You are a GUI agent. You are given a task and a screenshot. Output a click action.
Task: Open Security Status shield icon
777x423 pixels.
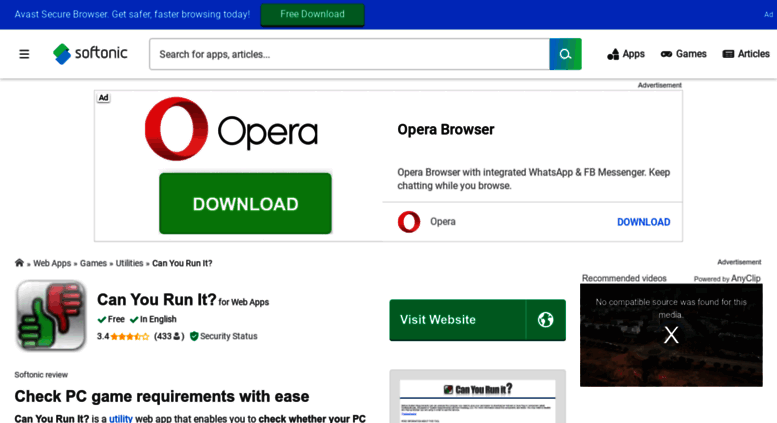(194, 336)
